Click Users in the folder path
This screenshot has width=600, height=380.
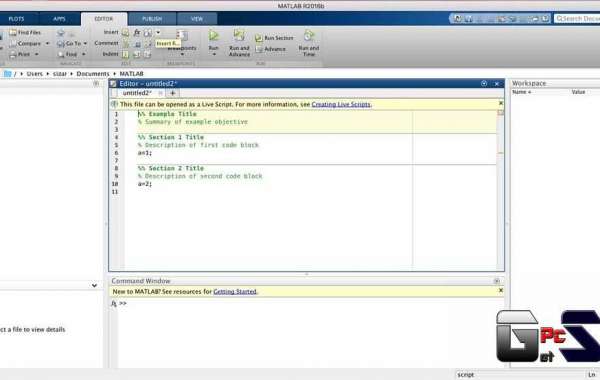click(34, 73)
